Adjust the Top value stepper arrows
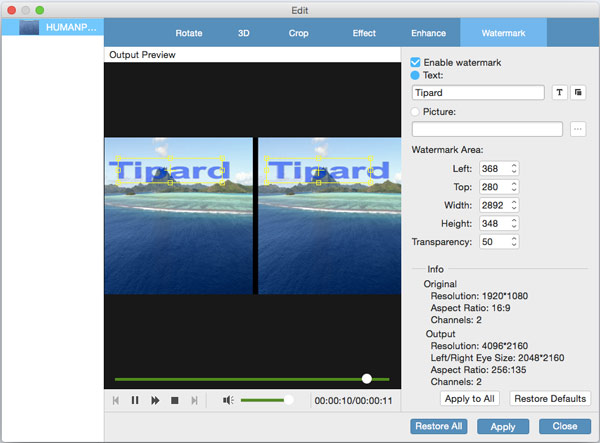 point(514,187)
